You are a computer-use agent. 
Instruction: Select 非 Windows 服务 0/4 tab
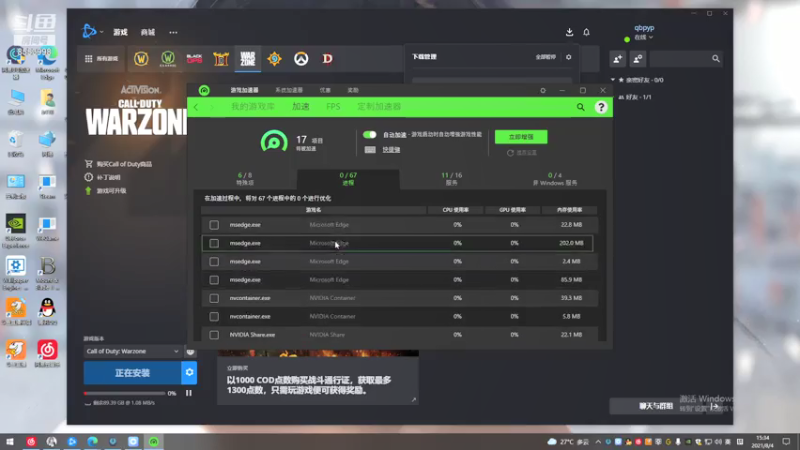555,179
